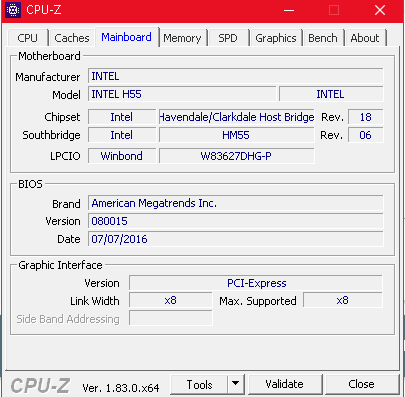Select the Mainboard tab
Image resolution: width=405 pixels, height=397 pixels.
(x=127, y=37)
